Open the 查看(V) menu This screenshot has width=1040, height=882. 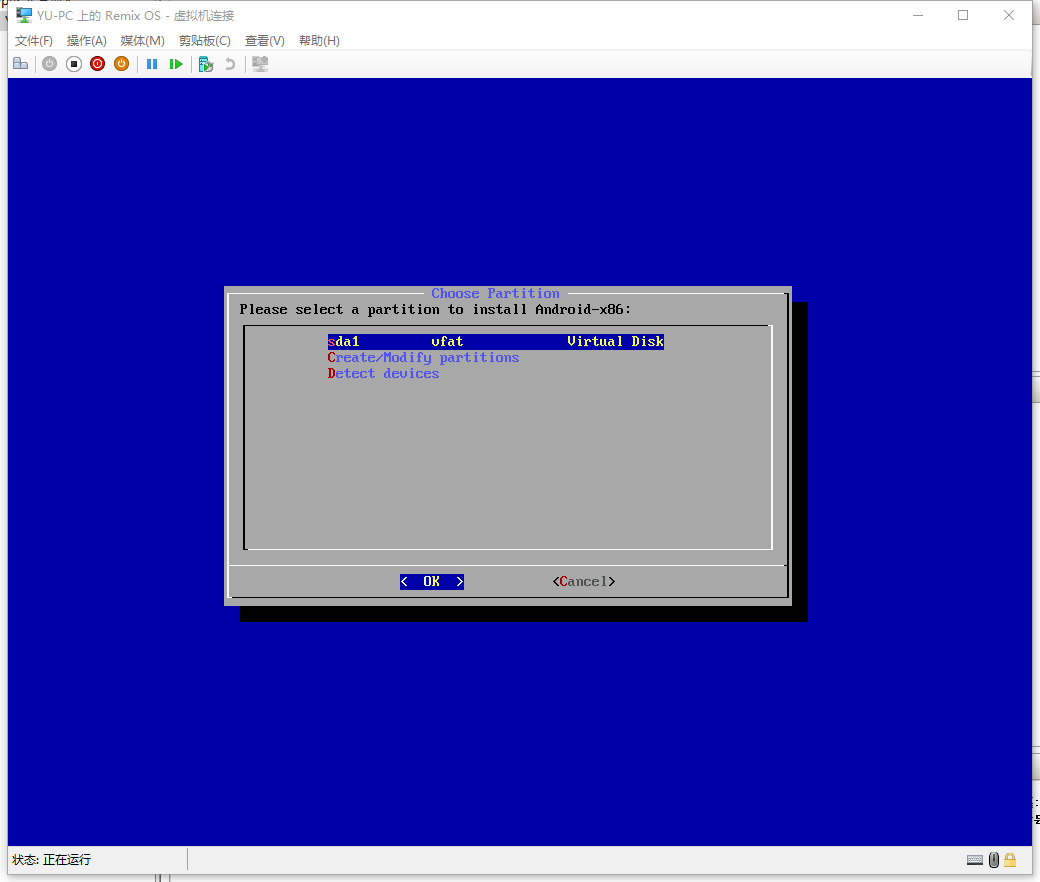click(265, 41)
